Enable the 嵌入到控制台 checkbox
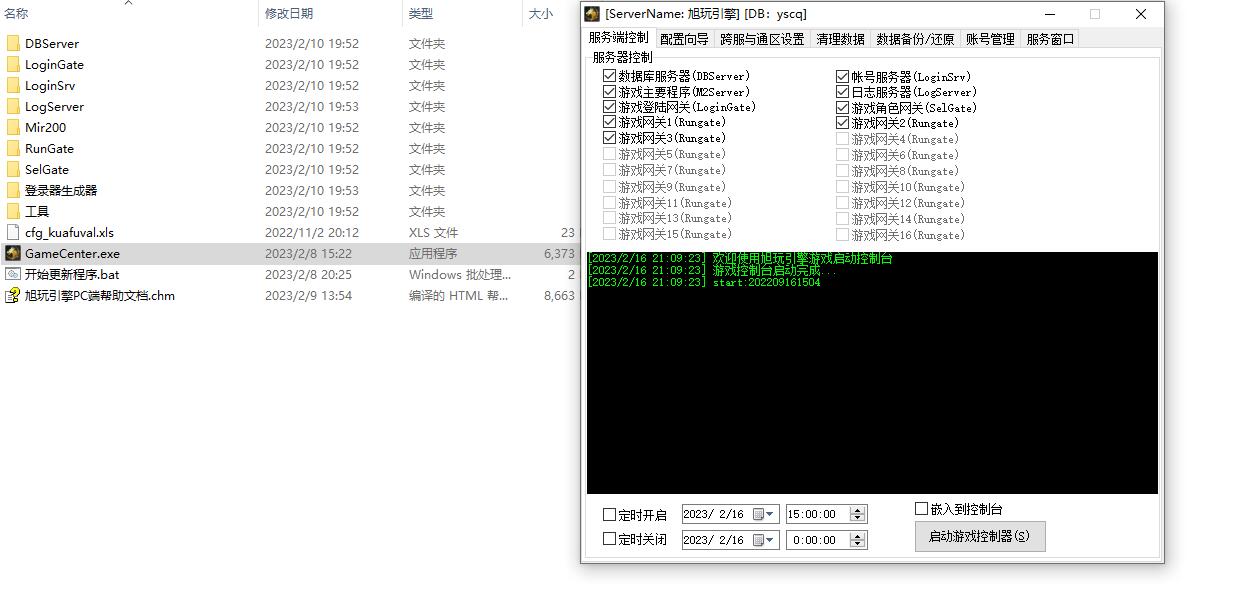 [922, 509]
